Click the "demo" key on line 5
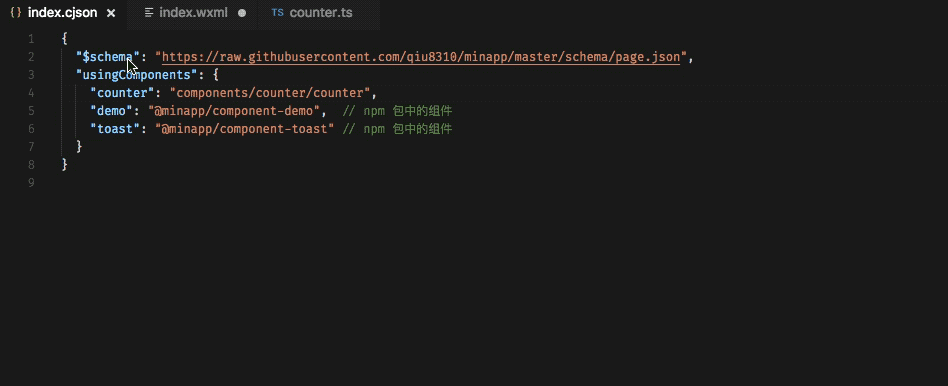This screenshot has width=948, height=386. point(111,111)
